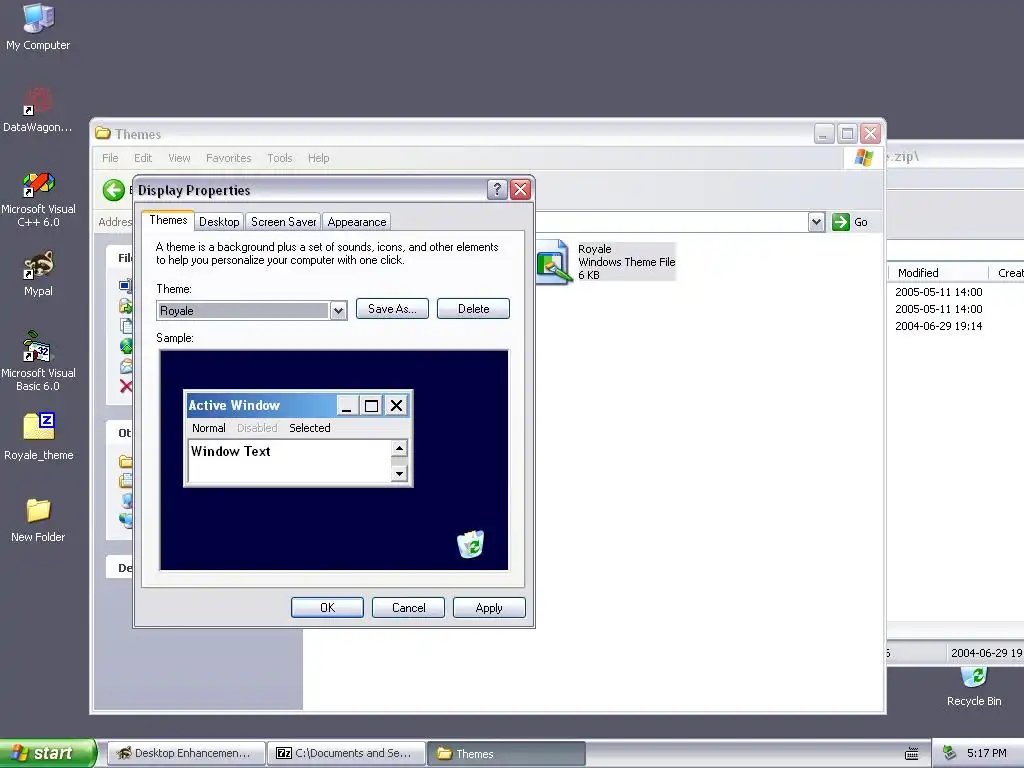1024x768 pixels.
Task: Open the File menu in Themes window
Action: [x=110, y=158]
